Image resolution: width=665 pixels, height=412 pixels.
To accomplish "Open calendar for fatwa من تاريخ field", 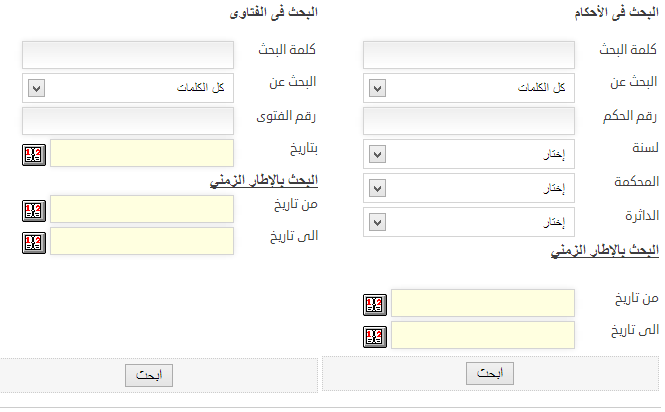I will 34,211.
